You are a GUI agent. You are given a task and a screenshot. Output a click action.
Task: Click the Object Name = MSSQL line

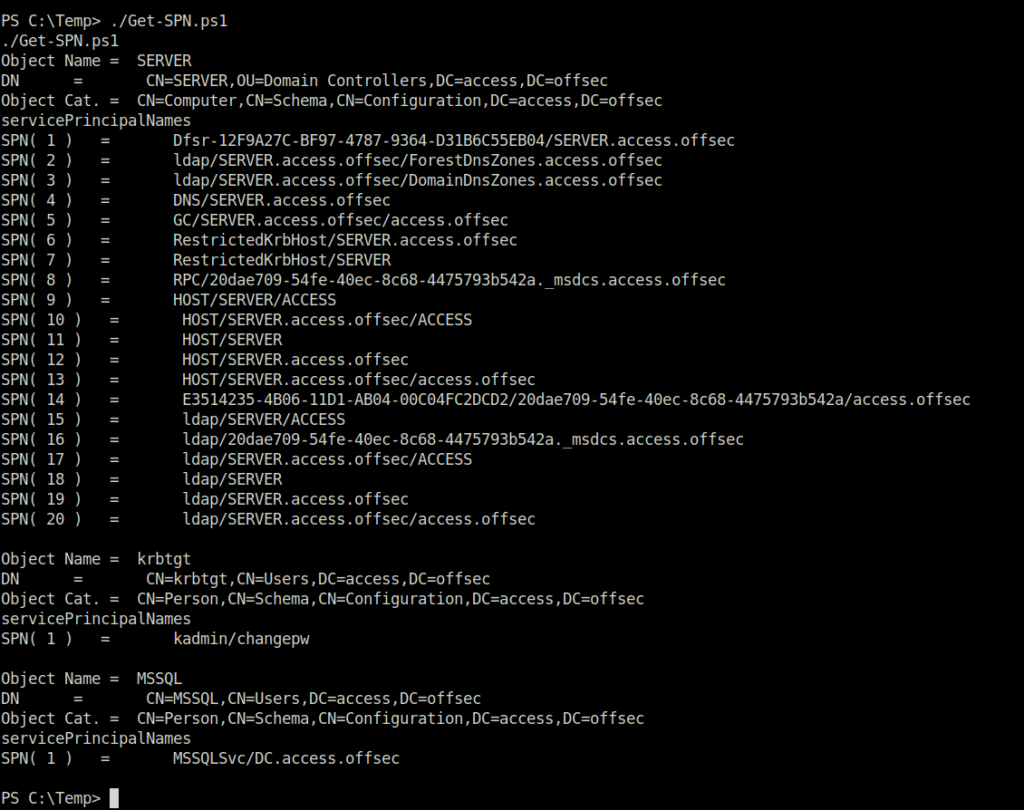tap(91, 679)
